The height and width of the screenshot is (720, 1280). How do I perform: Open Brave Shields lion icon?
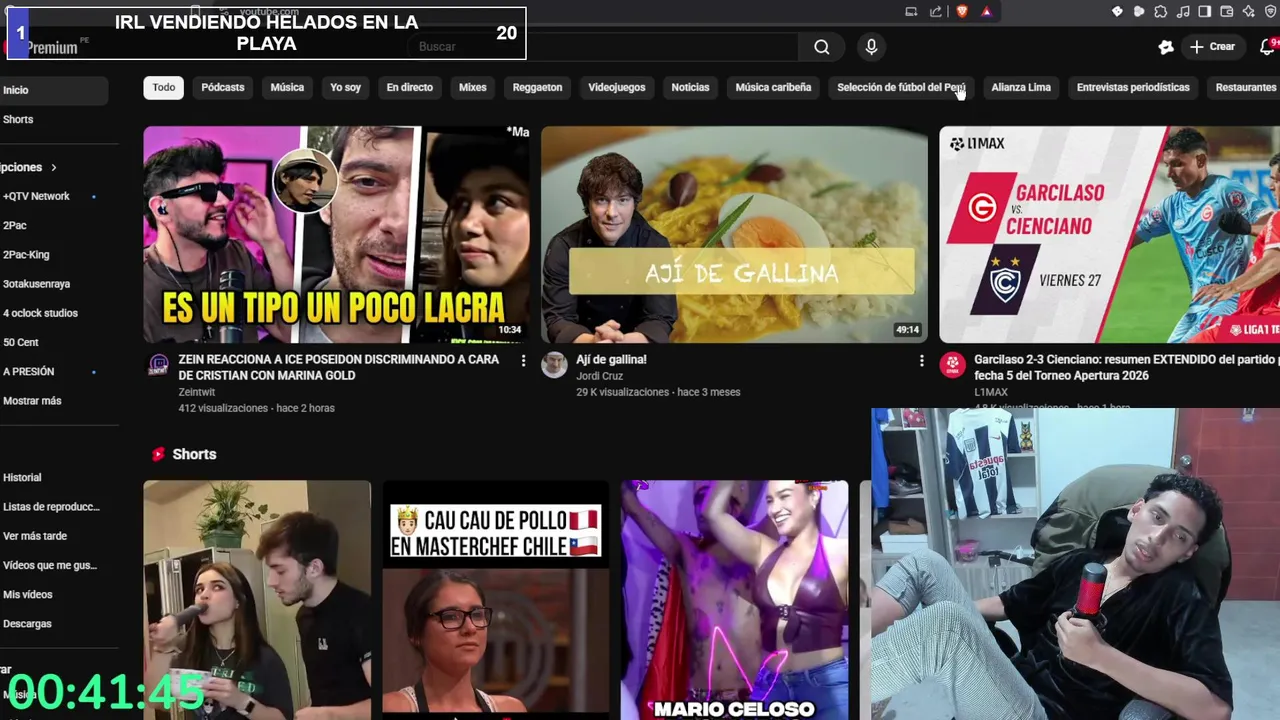[x=962, y=12]
